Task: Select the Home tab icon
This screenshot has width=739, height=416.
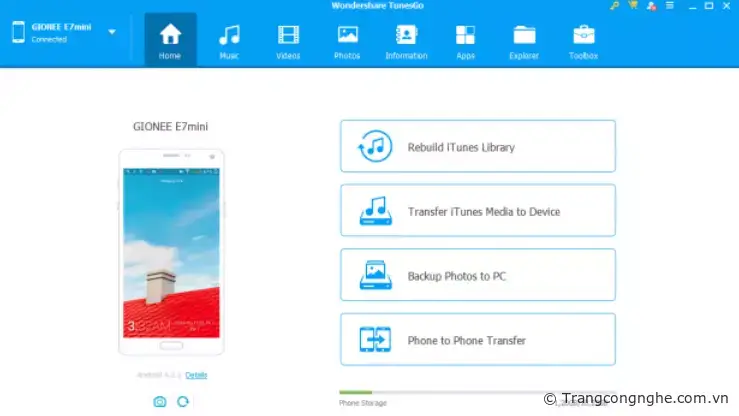Action: tap(170, 41)
